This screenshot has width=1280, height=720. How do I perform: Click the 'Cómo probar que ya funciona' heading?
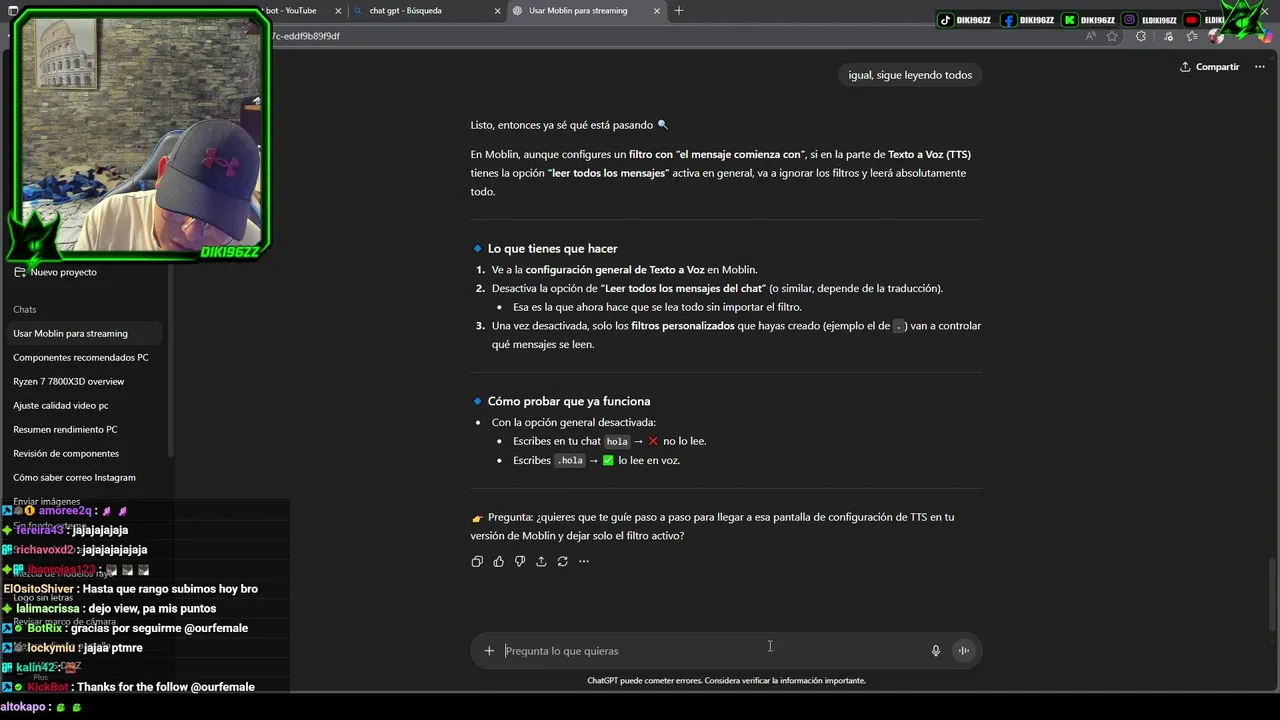coord(569,402)
